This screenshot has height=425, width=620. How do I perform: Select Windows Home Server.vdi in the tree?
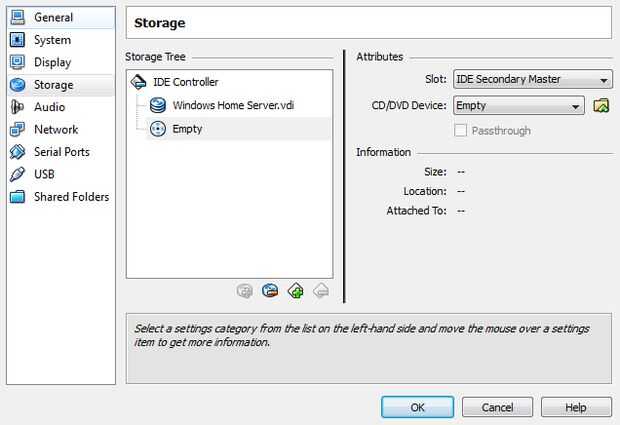(233, 105)
